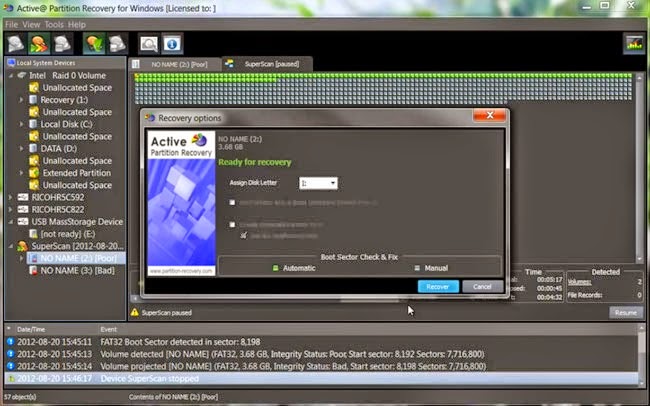Click the event log vertical scrollbar
This screenshot has height=406, width=650.
tap(642, 357)
